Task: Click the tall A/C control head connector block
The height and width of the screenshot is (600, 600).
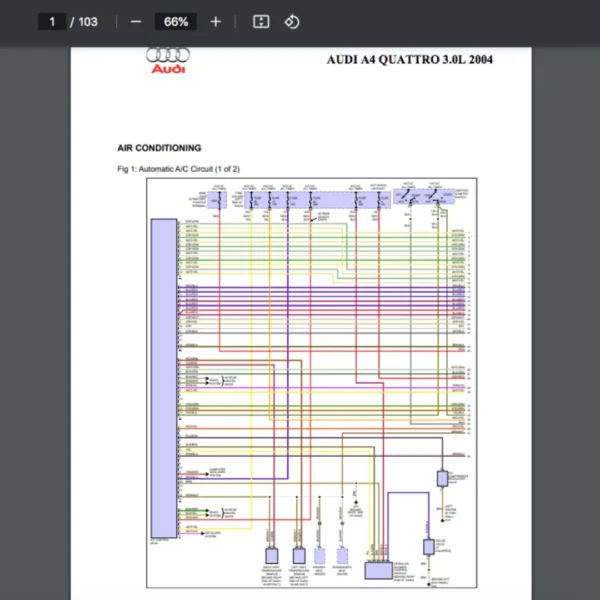Action: pos(162,378)
